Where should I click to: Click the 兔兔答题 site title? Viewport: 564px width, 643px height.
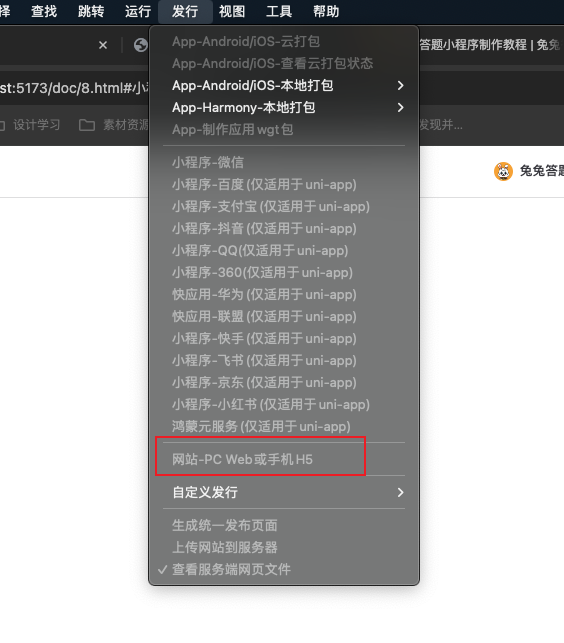click(541, 171)
